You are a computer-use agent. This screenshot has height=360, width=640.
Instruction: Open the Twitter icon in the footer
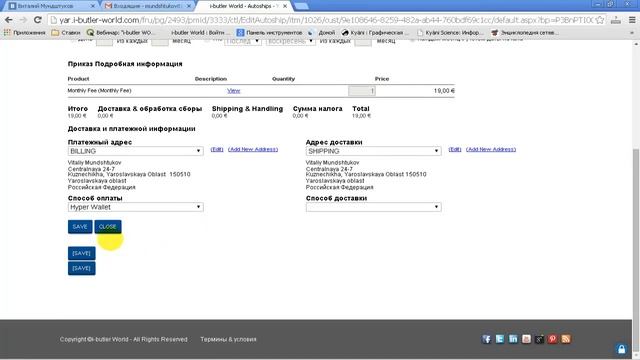(500, 339)
